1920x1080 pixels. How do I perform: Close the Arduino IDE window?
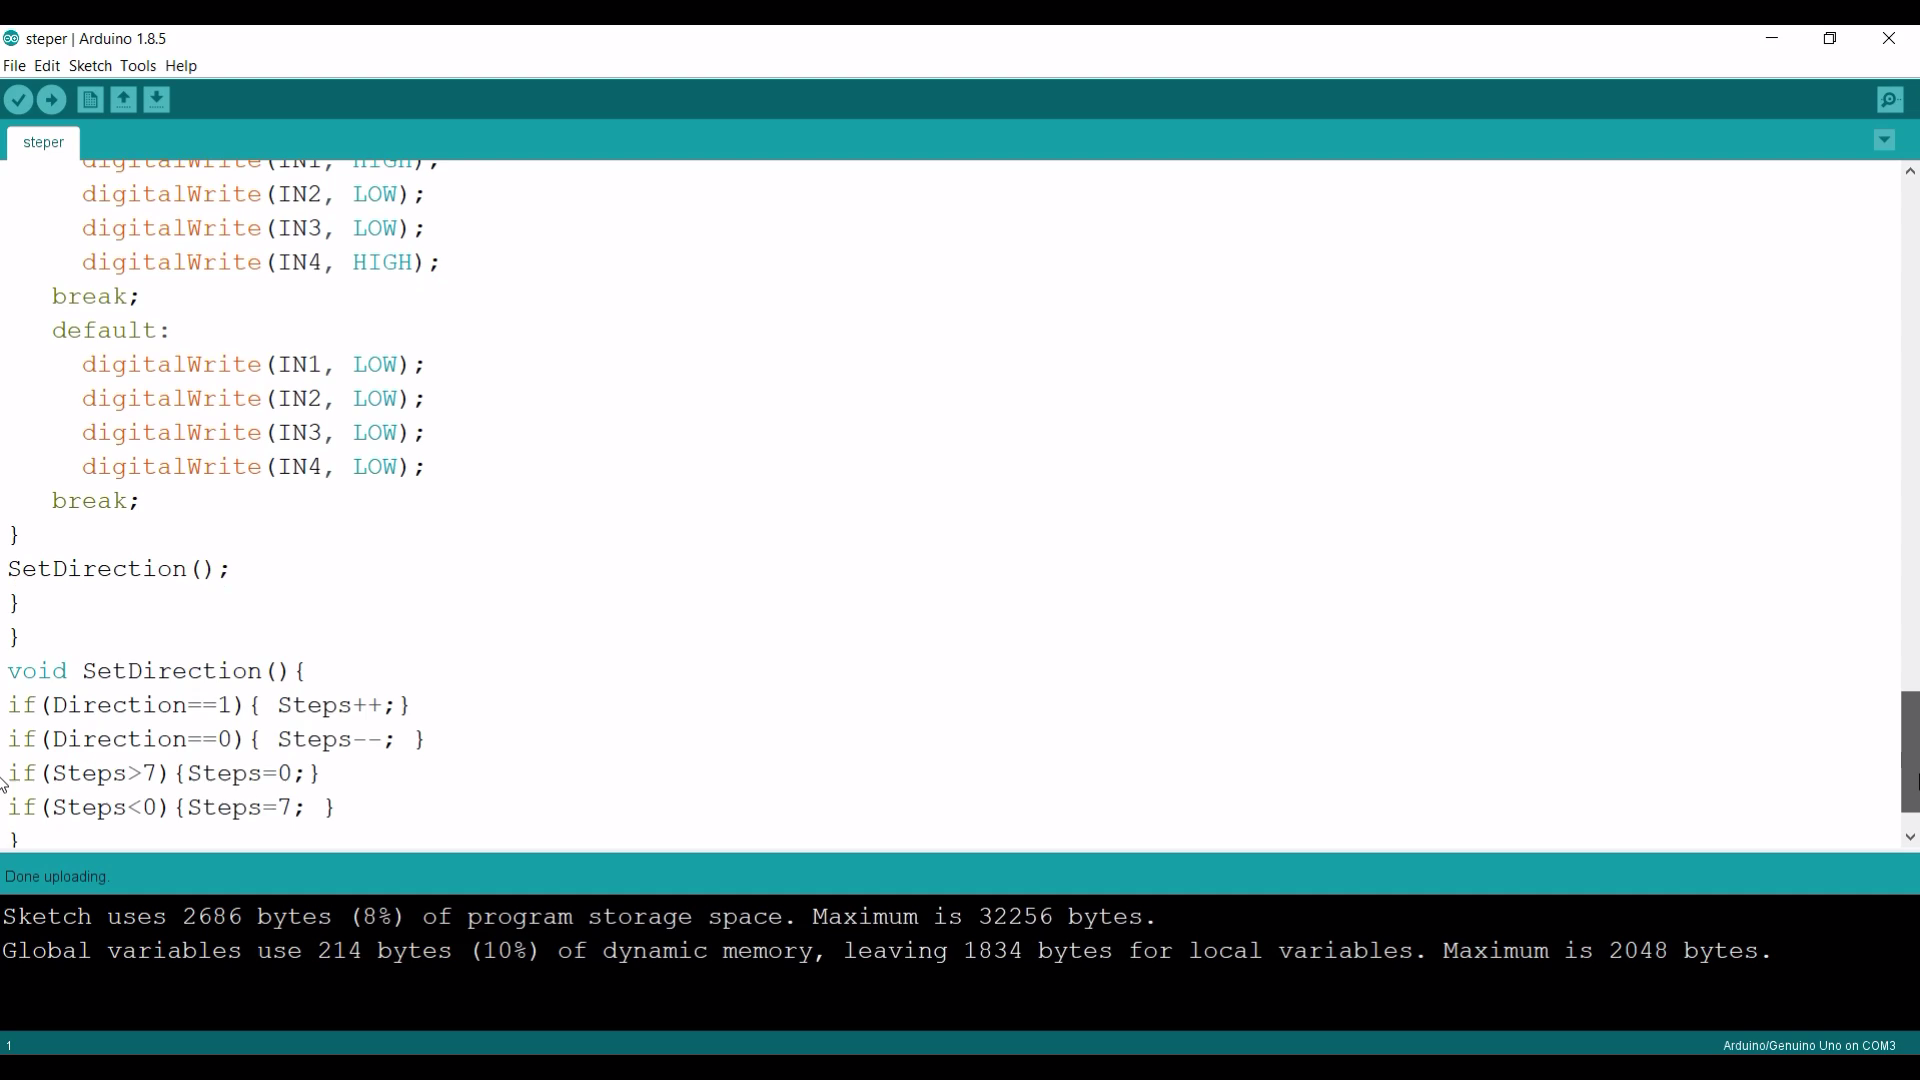tap(1889, 39)
